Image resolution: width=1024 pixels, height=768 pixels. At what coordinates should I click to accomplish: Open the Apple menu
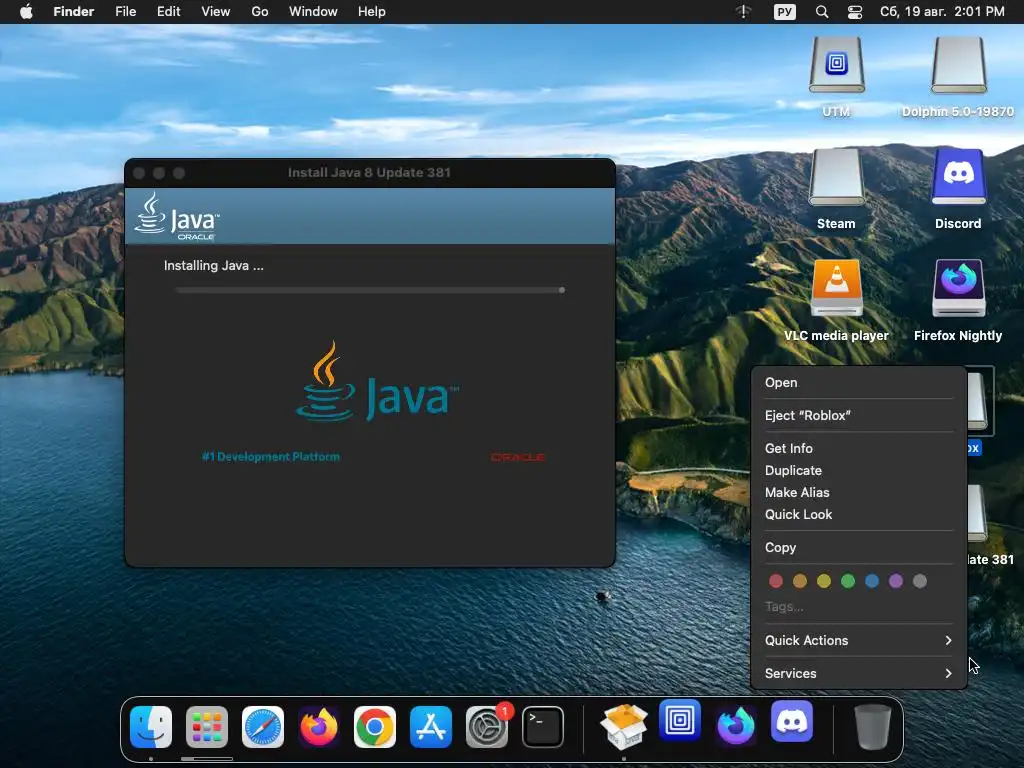(26, 12)
